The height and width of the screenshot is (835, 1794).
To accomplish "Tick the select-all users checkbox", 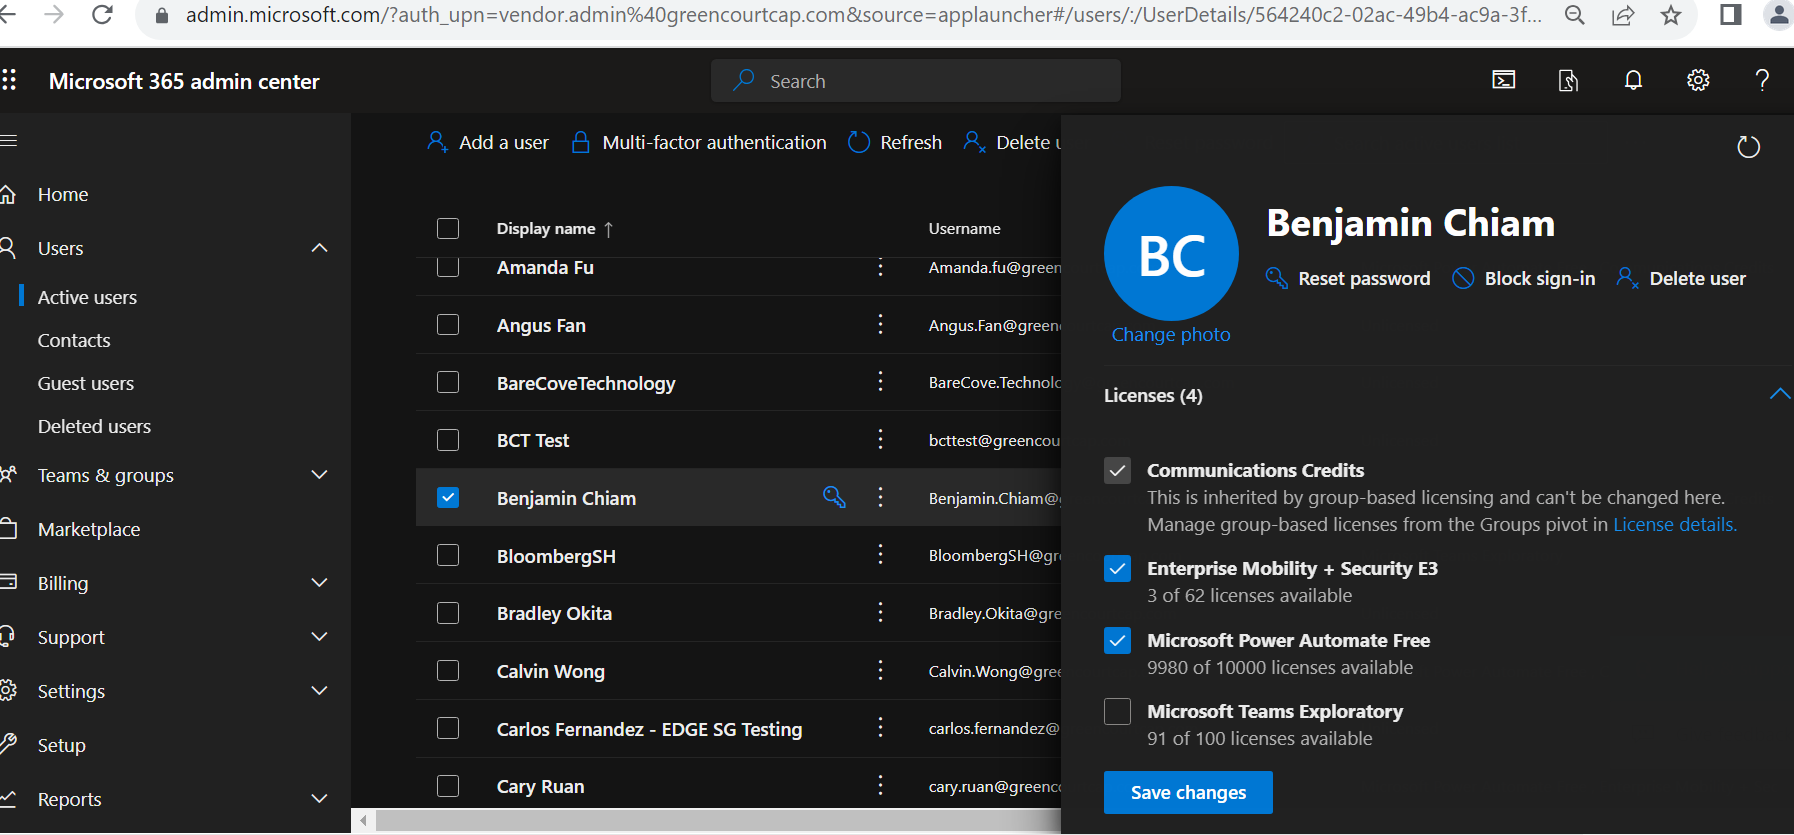I will coord(448,228).
